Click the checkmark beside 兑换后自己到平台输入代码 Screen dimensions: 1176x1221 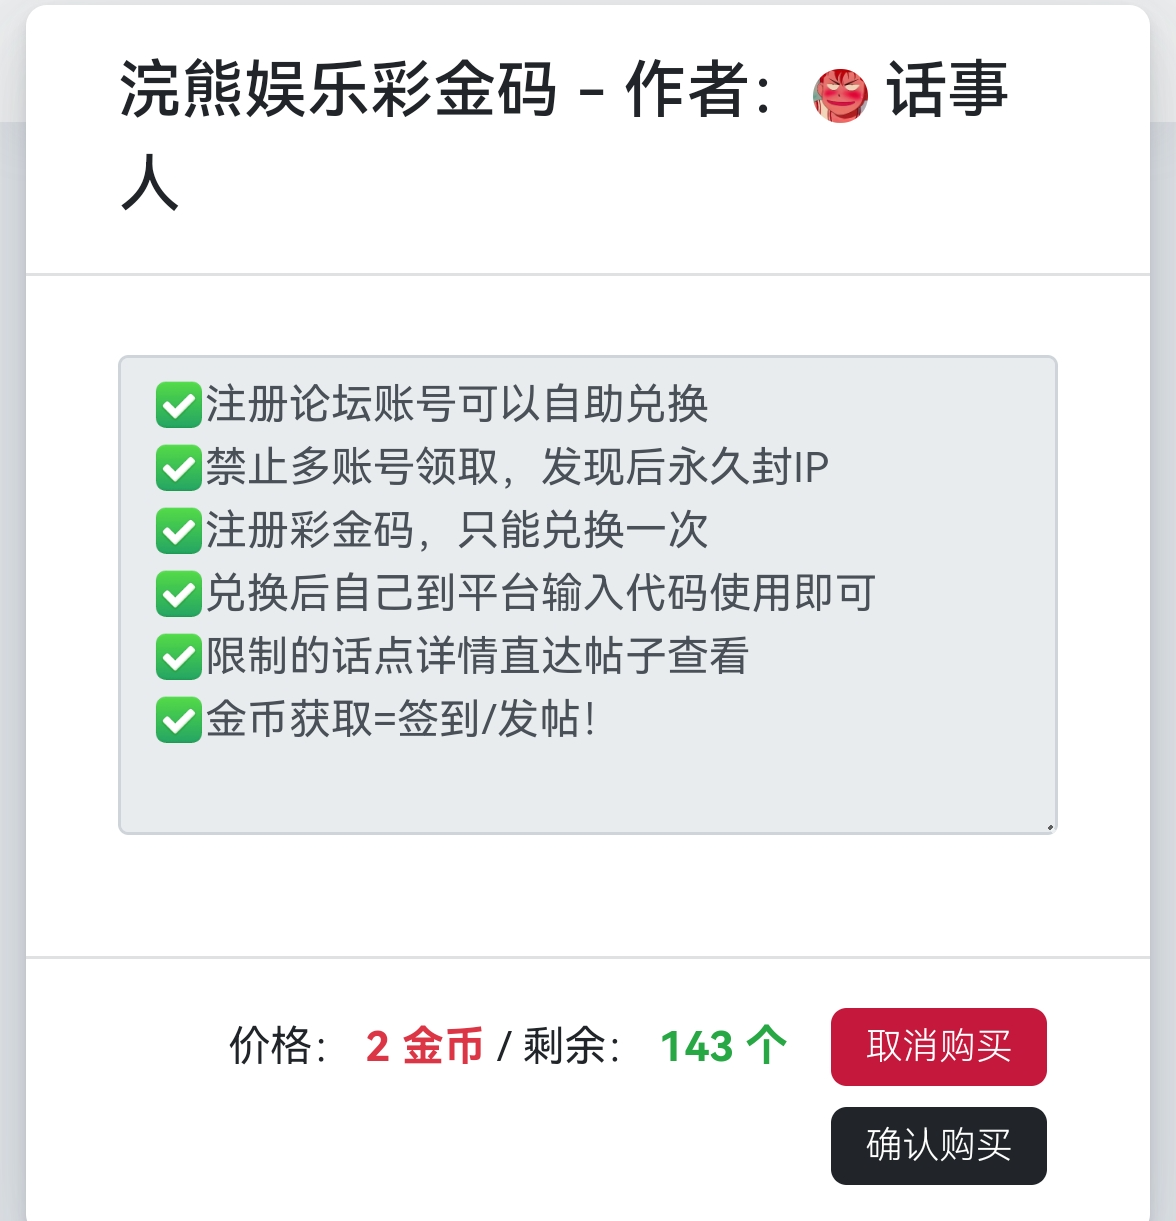click(x=179, y=594)
